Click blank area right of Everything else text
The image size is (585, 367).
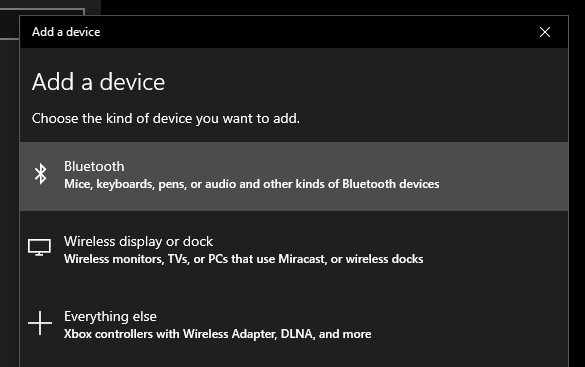coord(470,325)
